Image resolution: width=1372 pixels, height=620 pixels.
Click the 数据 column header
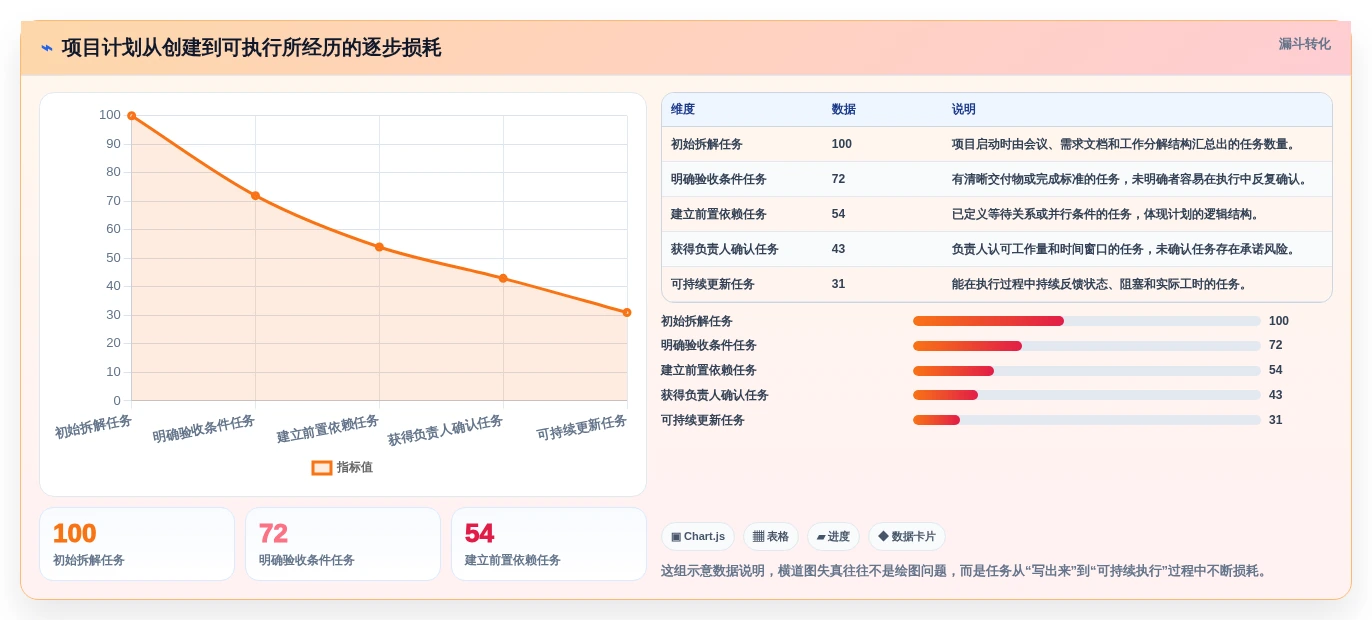point(844,109)
